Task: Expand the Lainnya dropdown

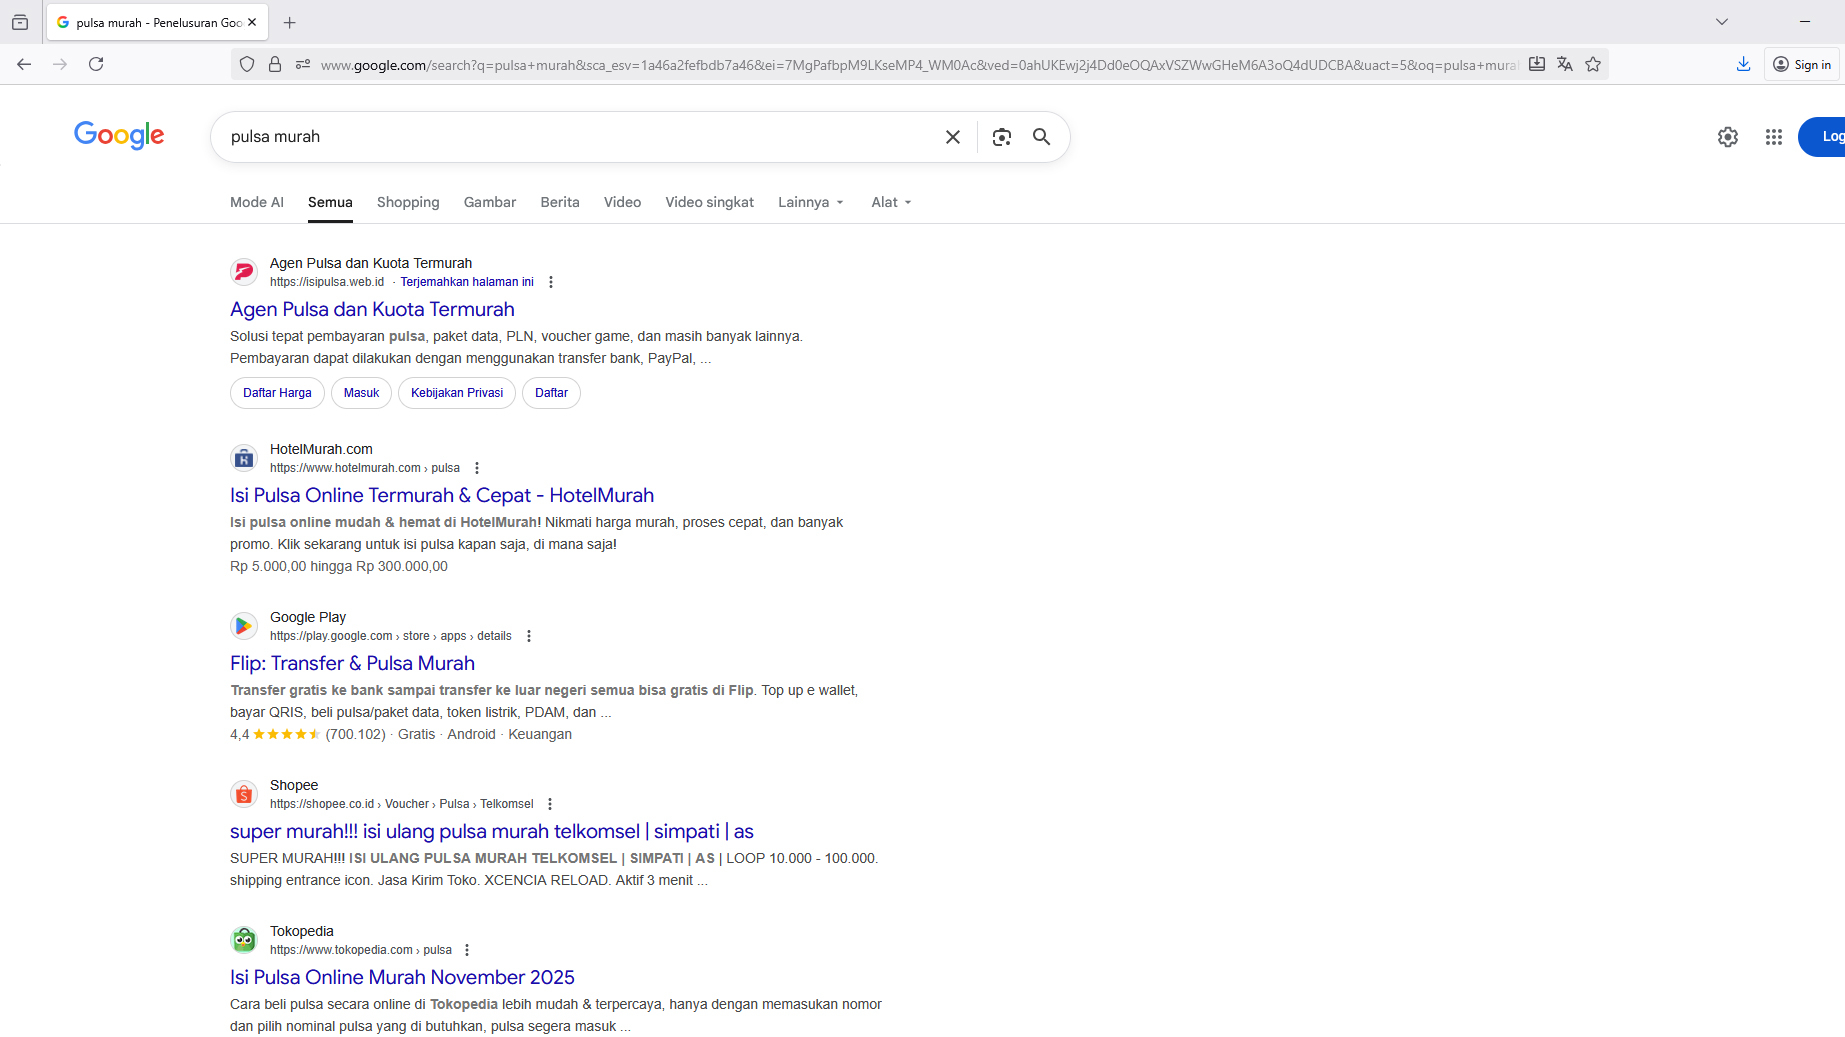Action: (x=811, y=202)
